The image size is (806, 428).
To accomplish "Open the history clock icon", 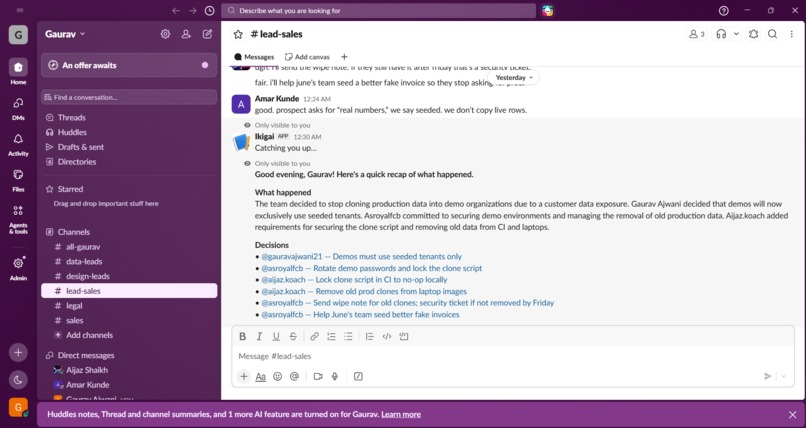I will click(x=209, y=10).
